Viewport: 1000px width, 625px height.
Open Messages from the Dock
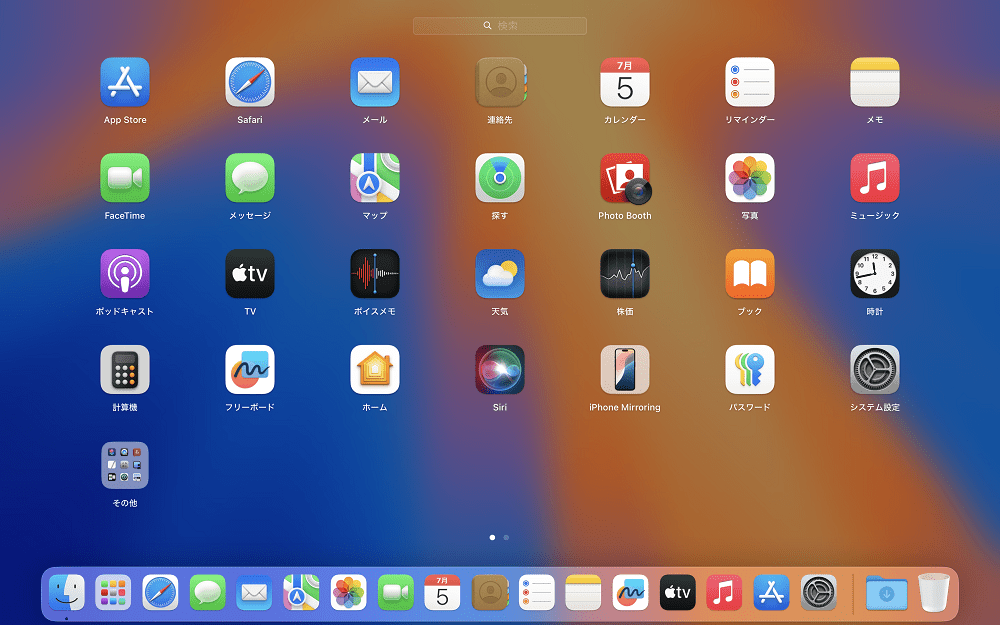207,592
